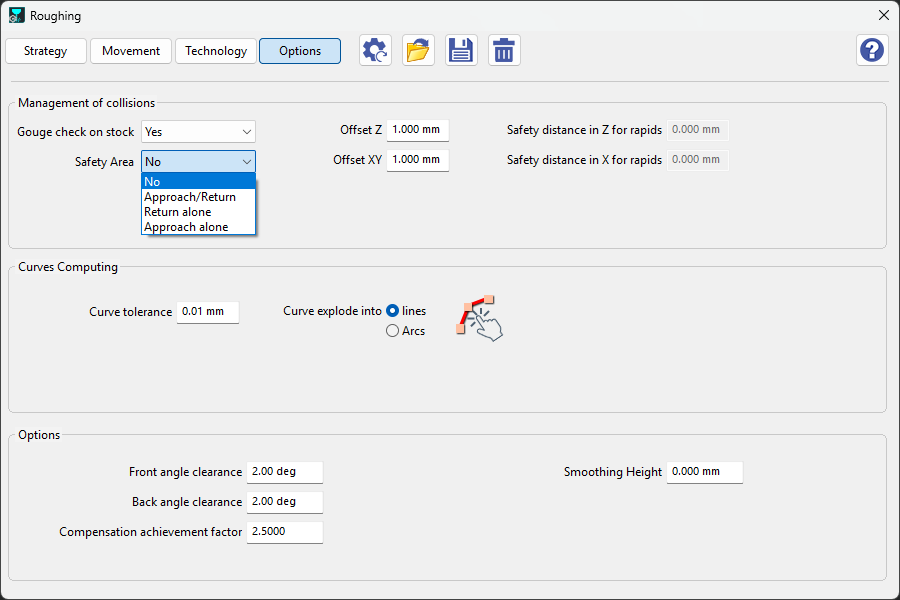Click the Curve tolerance field
The width and height of the screenshot is (900, 600).
[x=207, y=312]
